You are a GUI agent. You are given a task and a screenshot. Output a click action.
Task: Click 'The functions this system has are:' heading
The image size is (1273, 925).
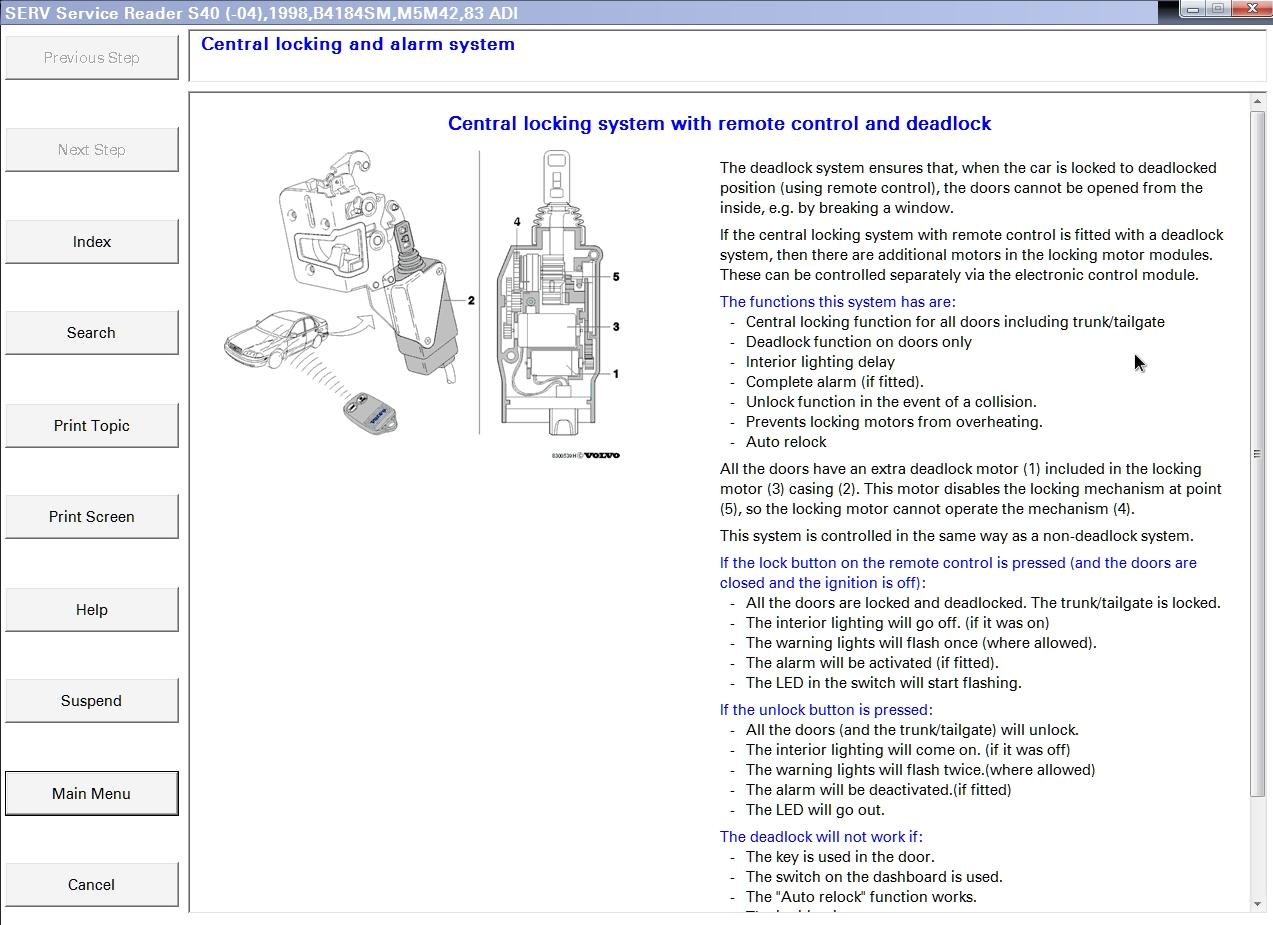coord(838,302)
